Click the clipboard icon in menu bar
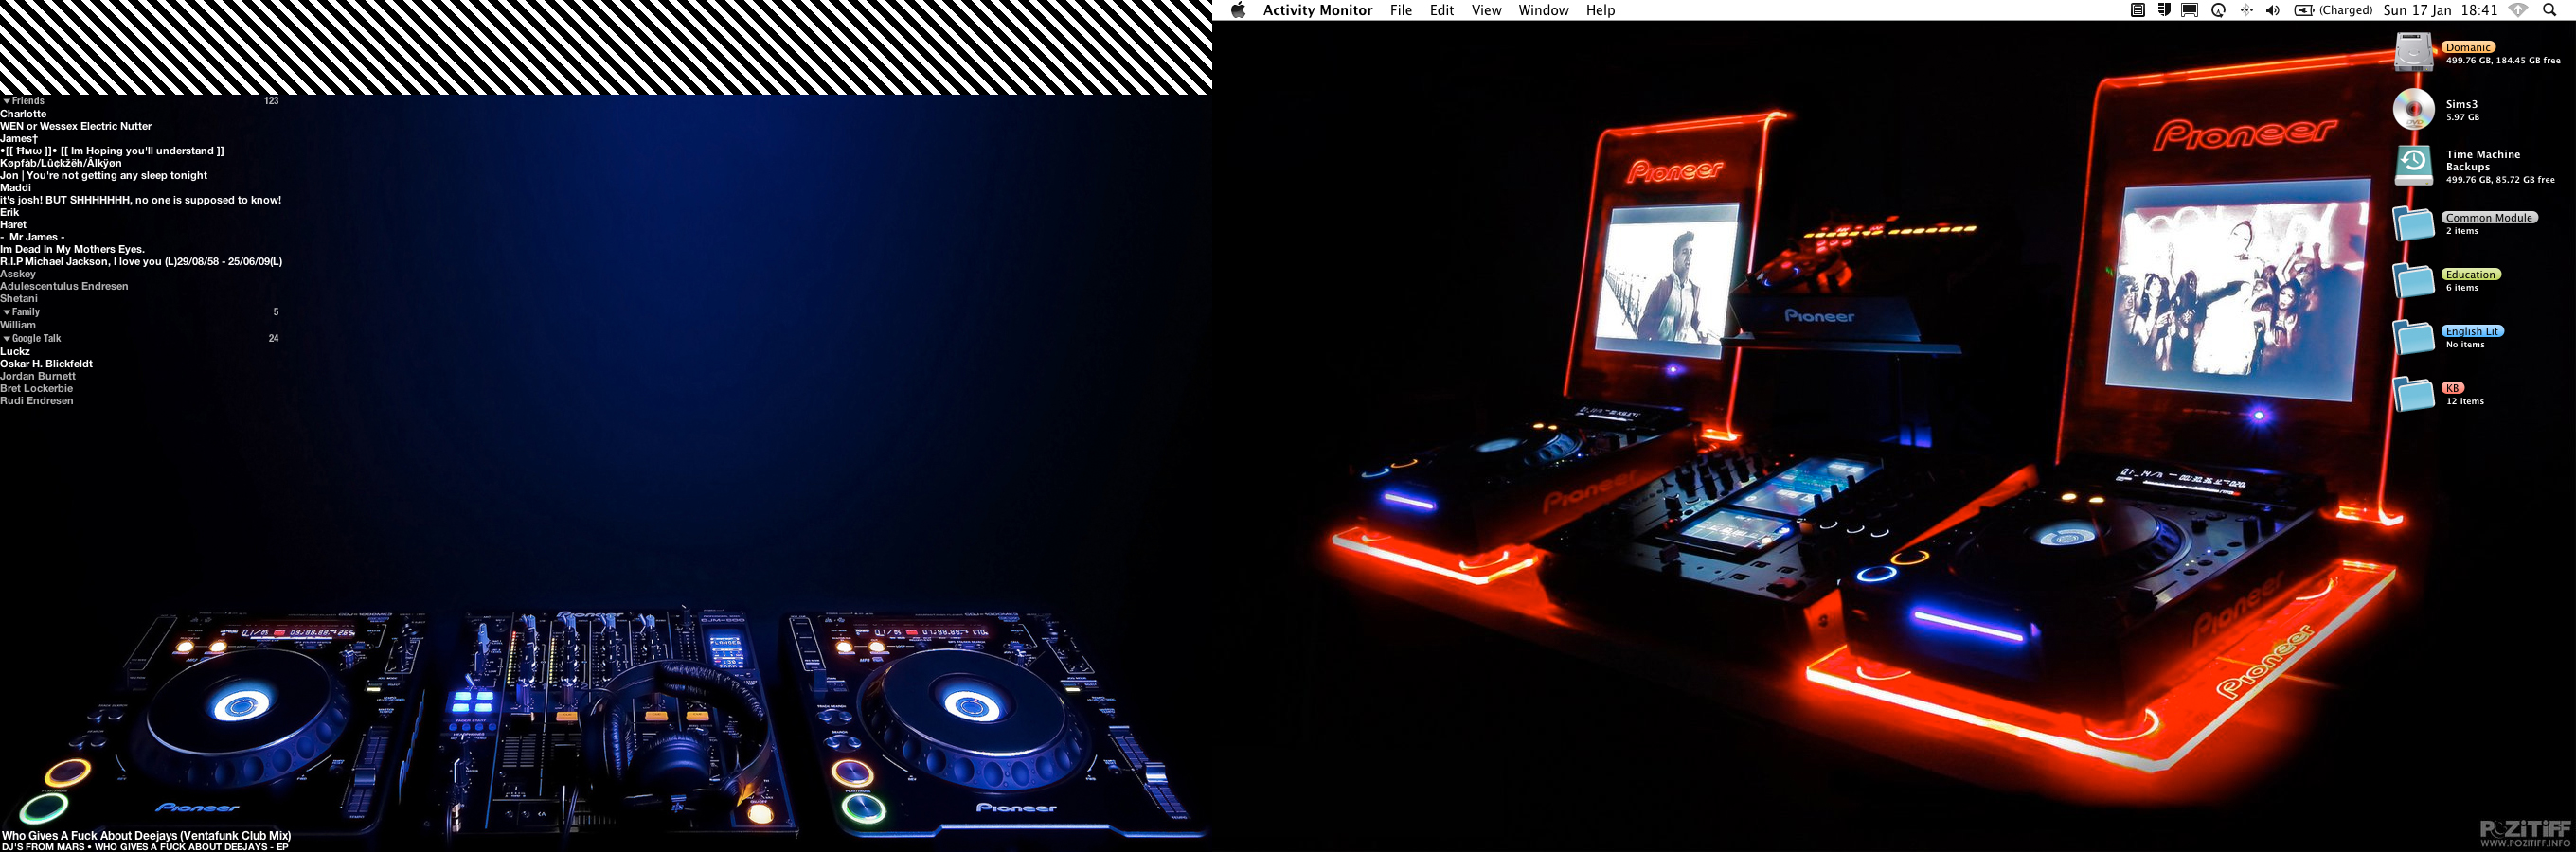The image size is (2576, 852). point(2137,10)
